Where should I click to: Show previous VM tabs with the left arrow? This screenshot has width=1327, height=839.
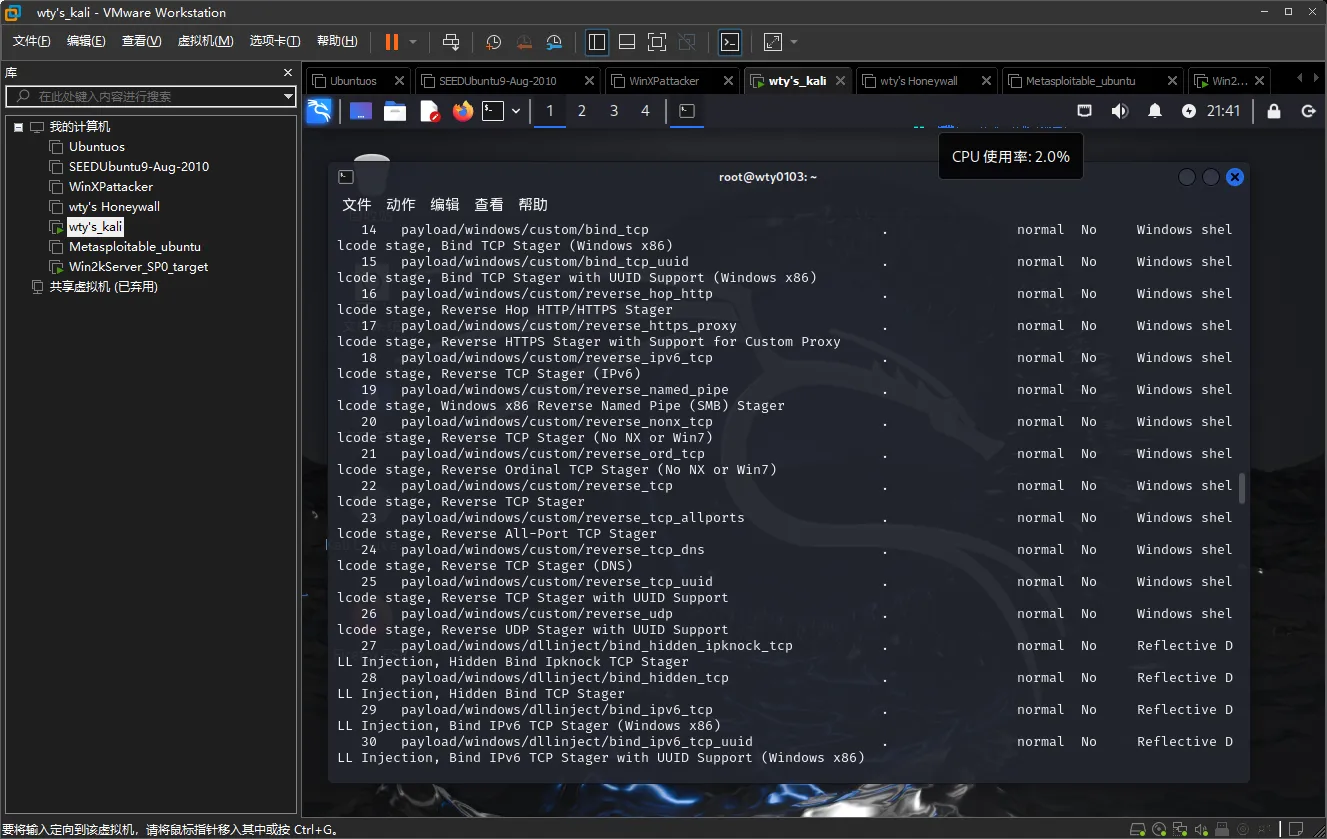coord(1300,79)
